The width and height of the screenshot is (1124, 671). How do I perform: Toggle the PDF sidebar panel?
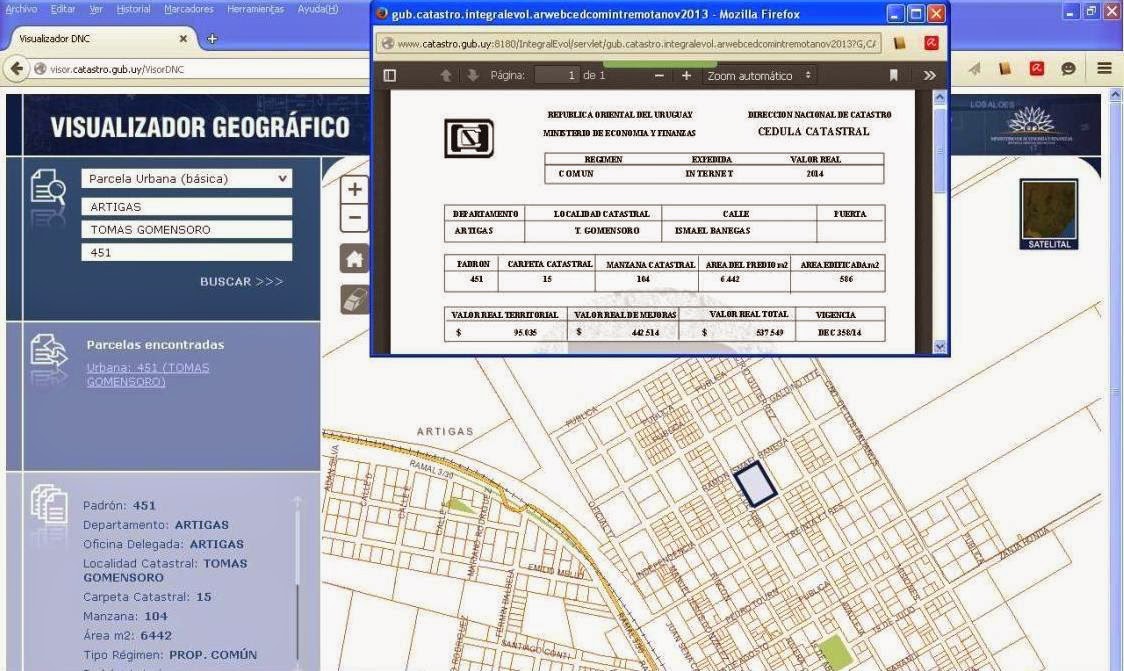[x=389, y=75]
